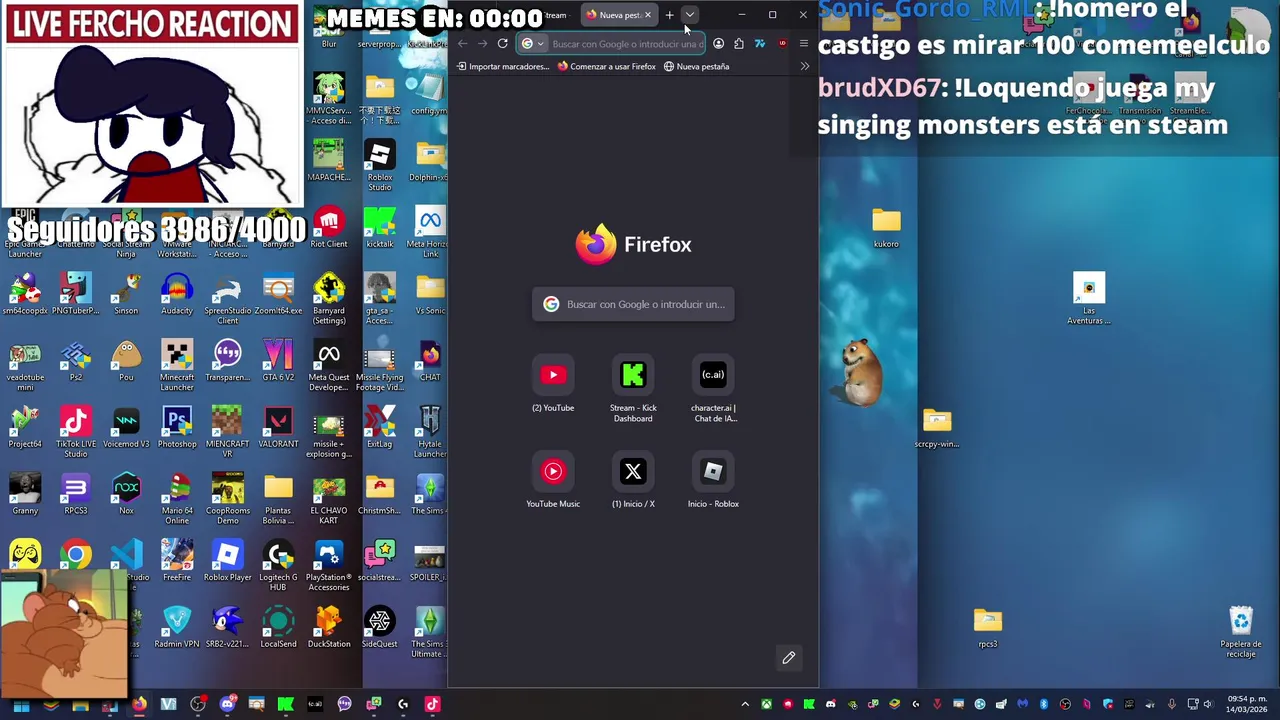The height and width of the screenshot is (720, 1280).
Task: Open Minecraft Launcher desktop icon
Action: tap(177, 366)
